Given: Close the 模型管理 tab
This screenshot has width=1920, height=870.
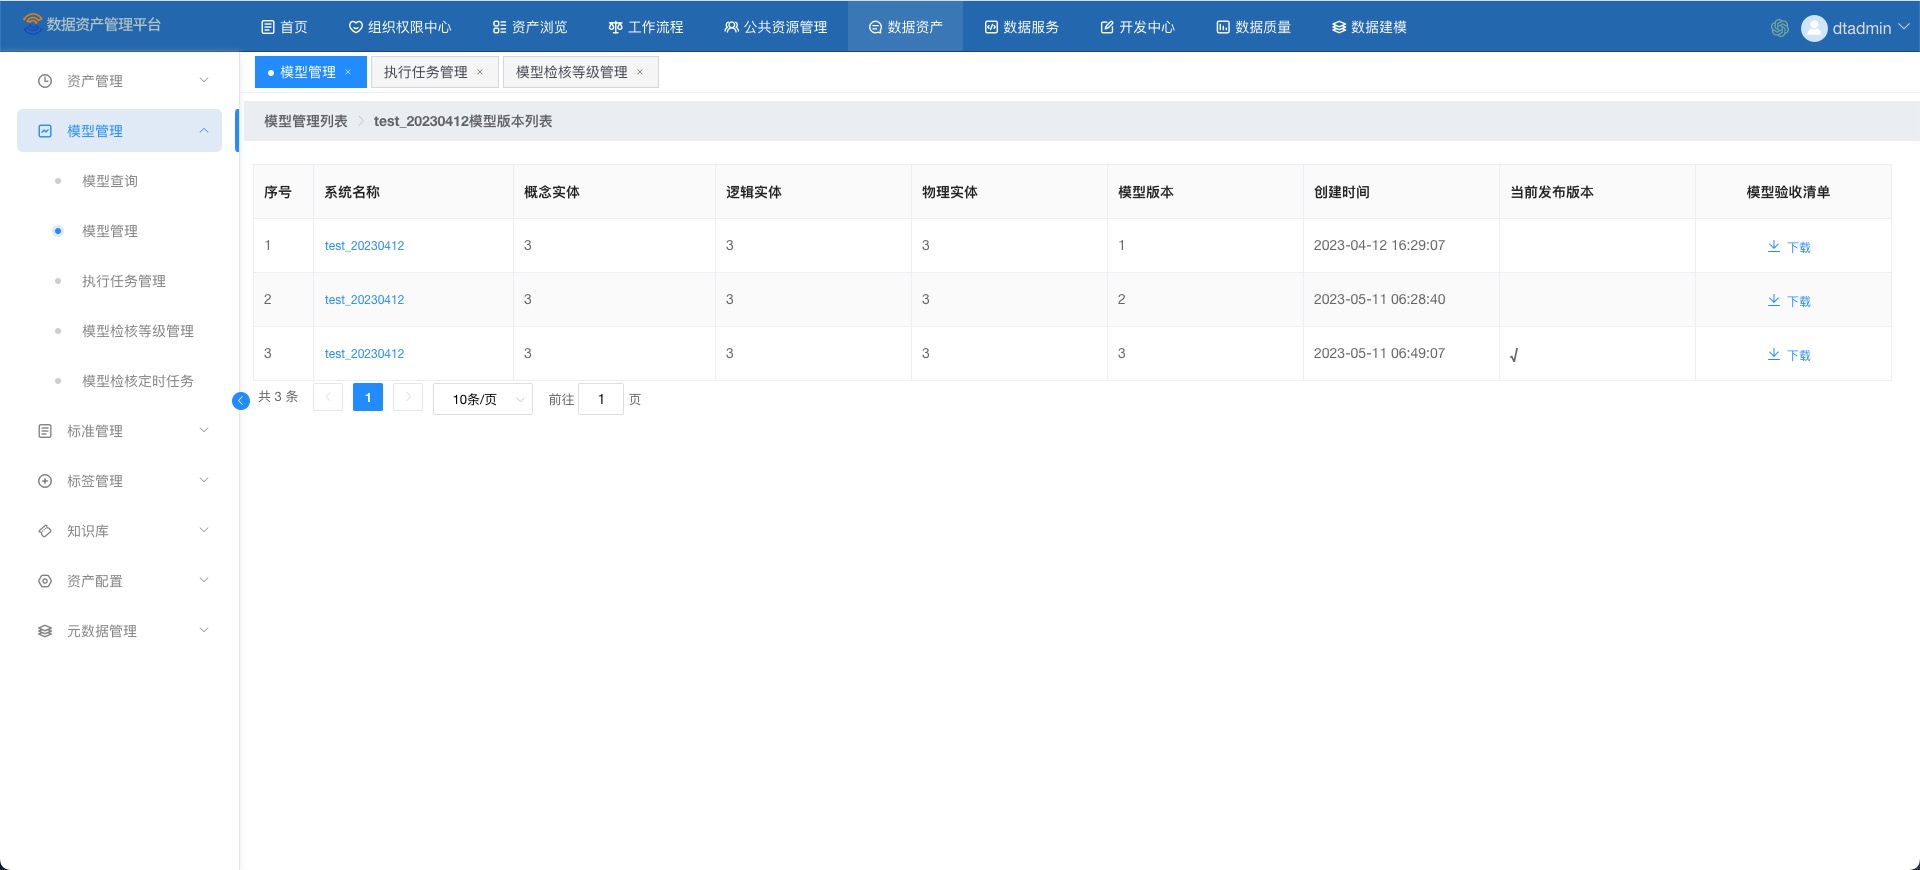Looking at the screenshot, I should click(348, 72).
